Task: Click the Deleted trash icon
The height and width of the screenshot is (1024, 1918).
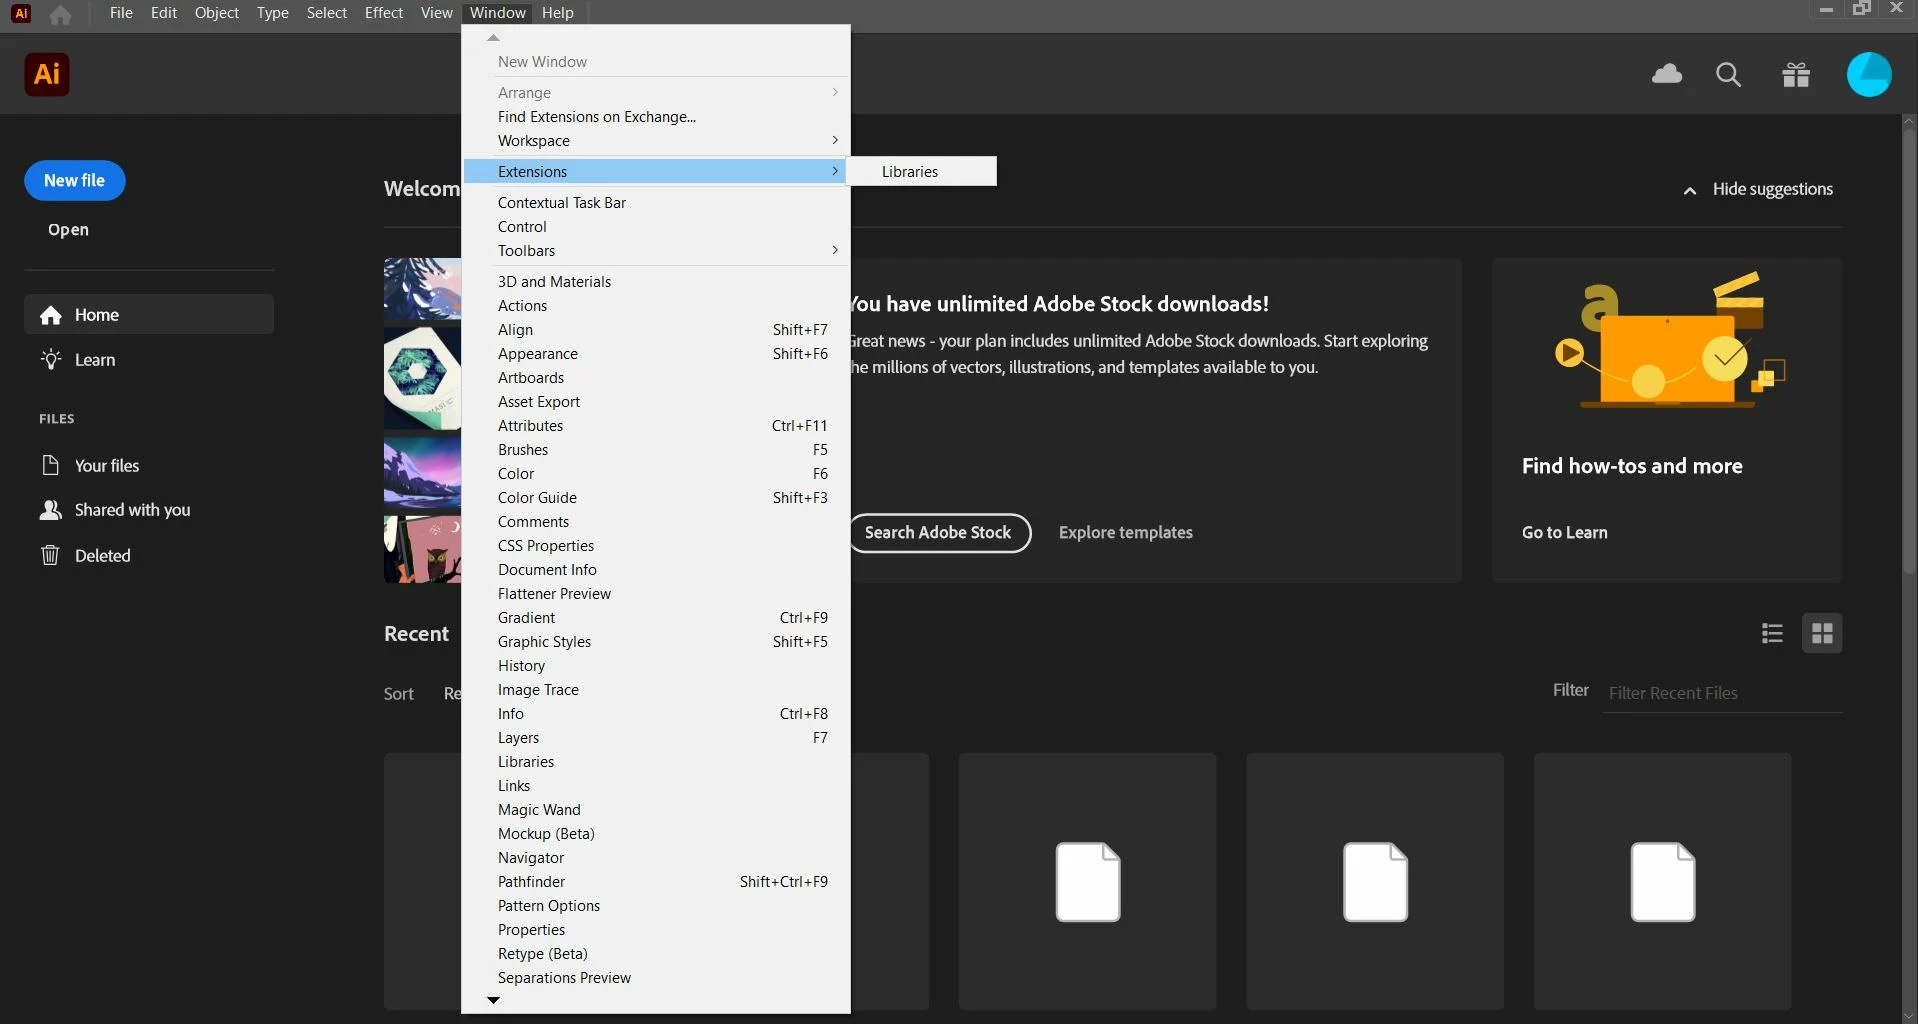Action: pyautogui.click(x=50, y=555)
